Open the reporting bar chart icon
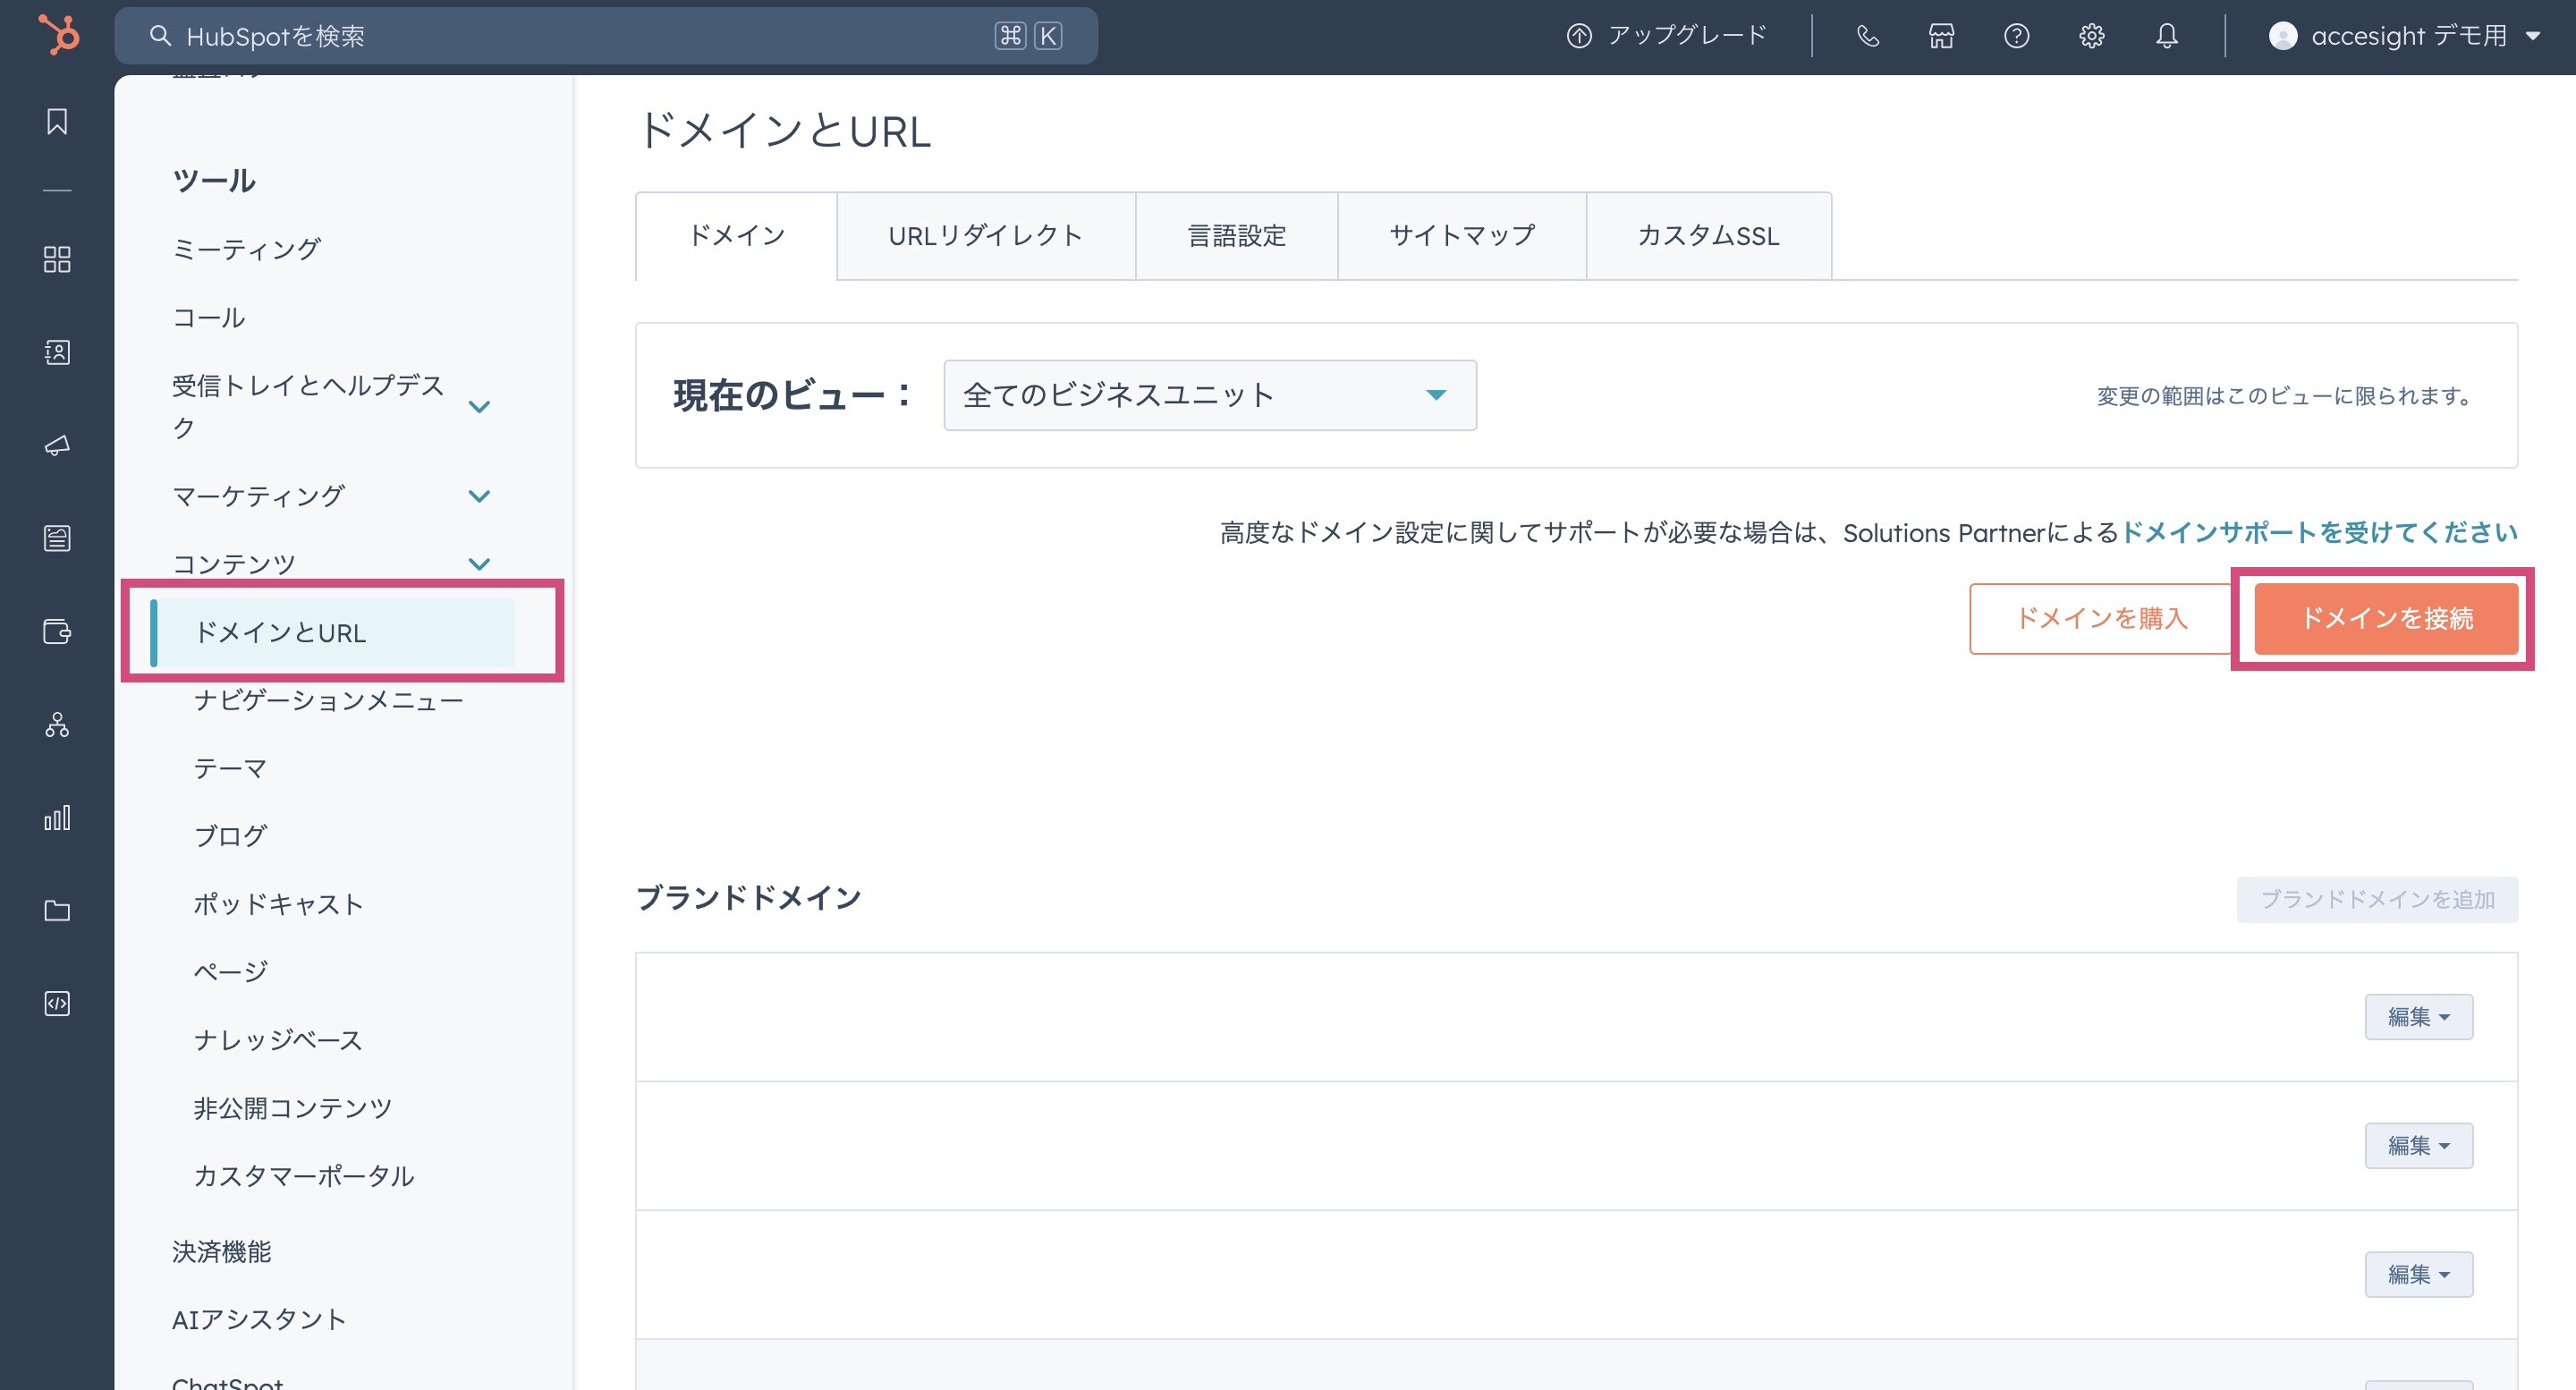Image resolution: width=2576 pixels, height=1390 pixels. click(57, 818)
